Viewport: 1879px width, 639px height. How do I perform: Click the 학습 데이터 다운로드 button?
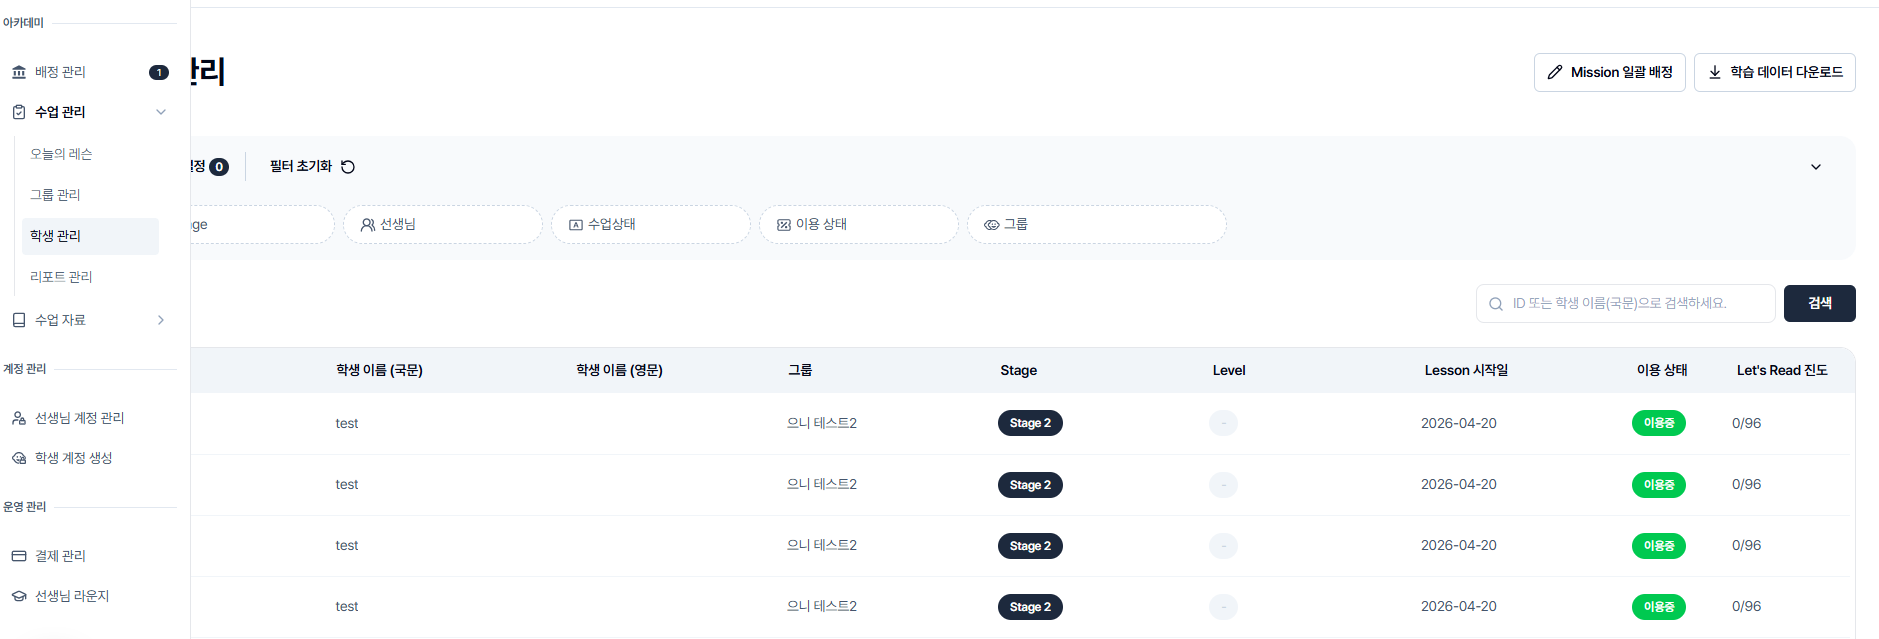point(1775,72)
